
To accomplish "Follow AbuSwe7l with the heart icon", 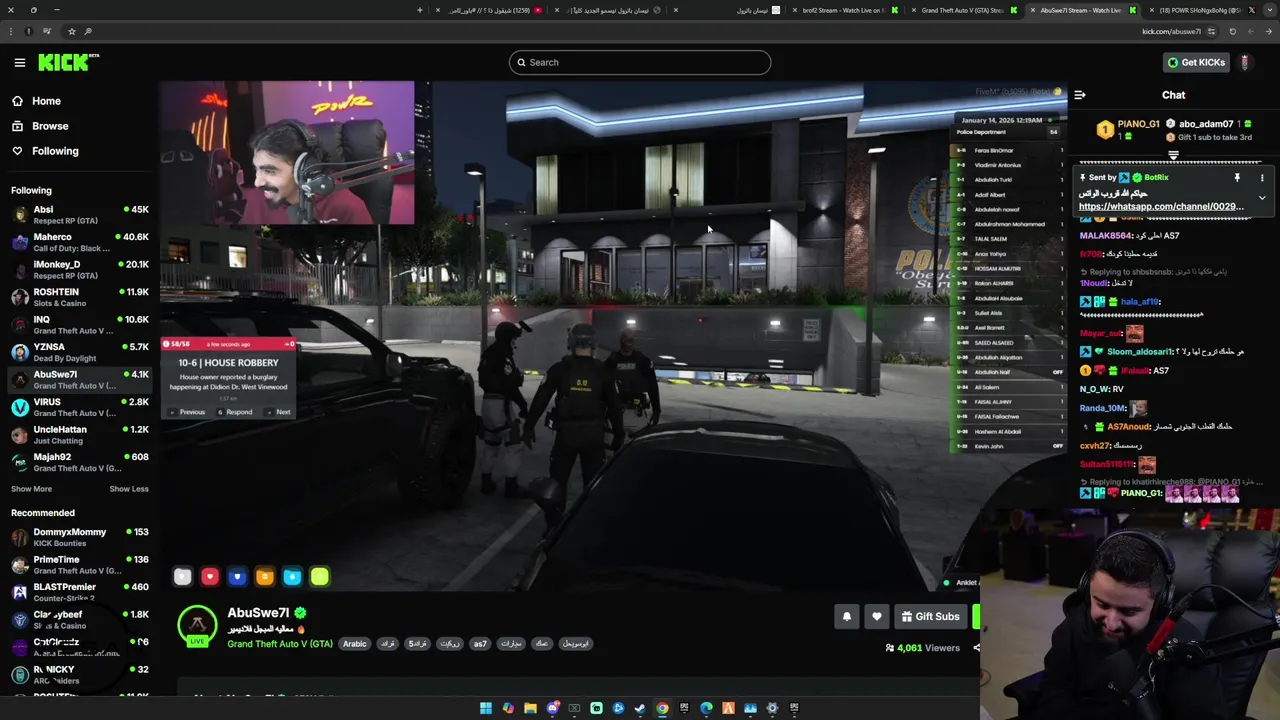I will coord(877,616).
